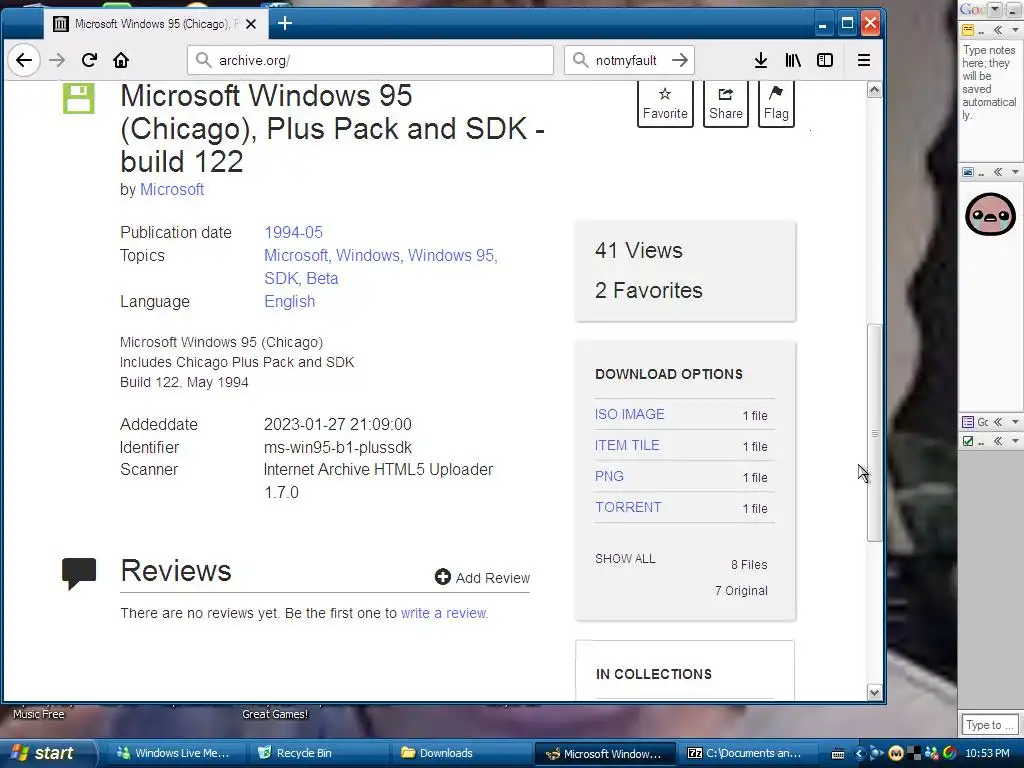Click the crying face thumbnail in sidebar
This screenshot has width=1024, height=768.
click(990, 214)
